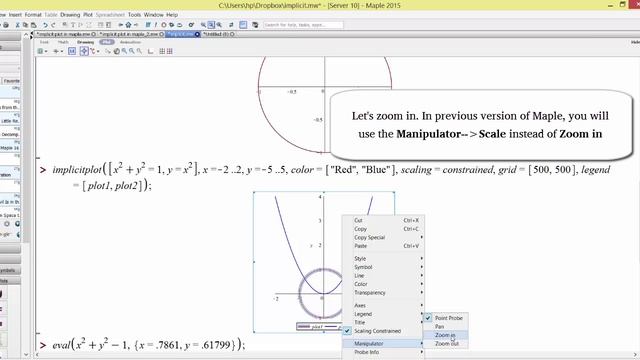
Task: Toggle gridlines with first grid icon
Action: pyautogui.click(x=162, y=51)
